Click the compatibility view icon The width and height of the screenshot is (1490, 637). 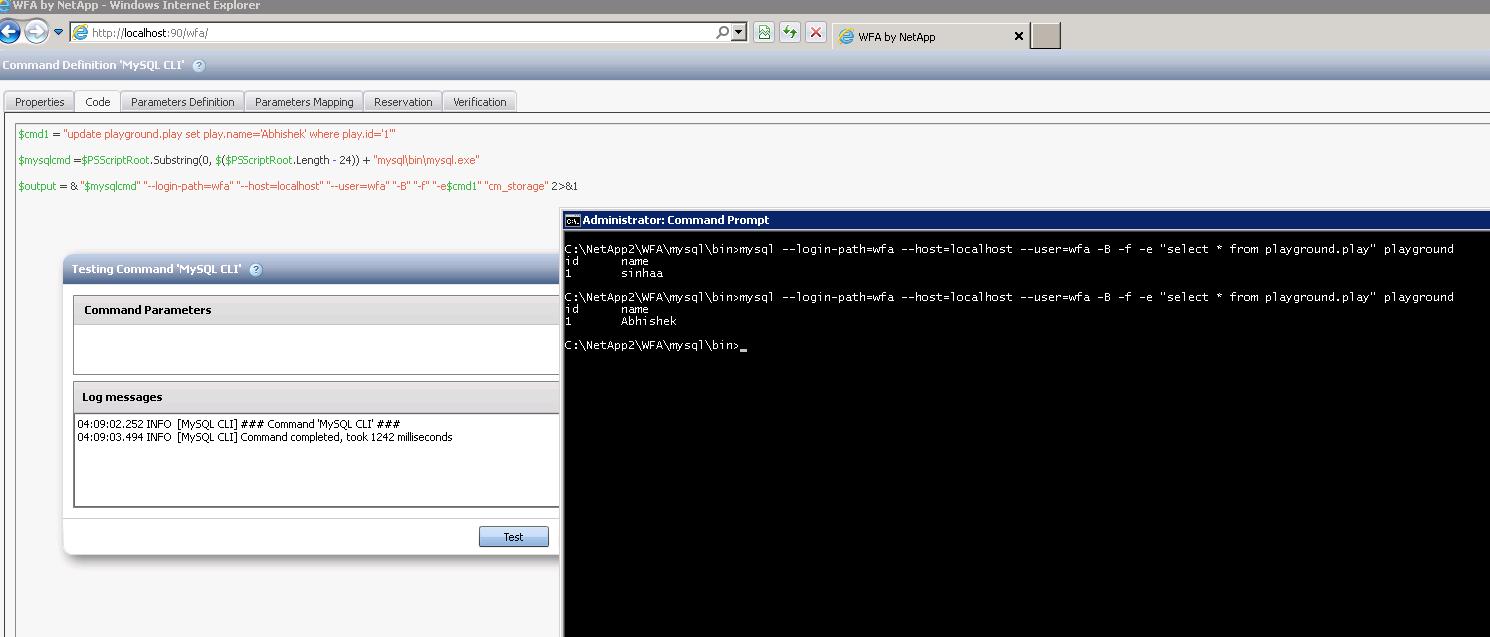764,32
